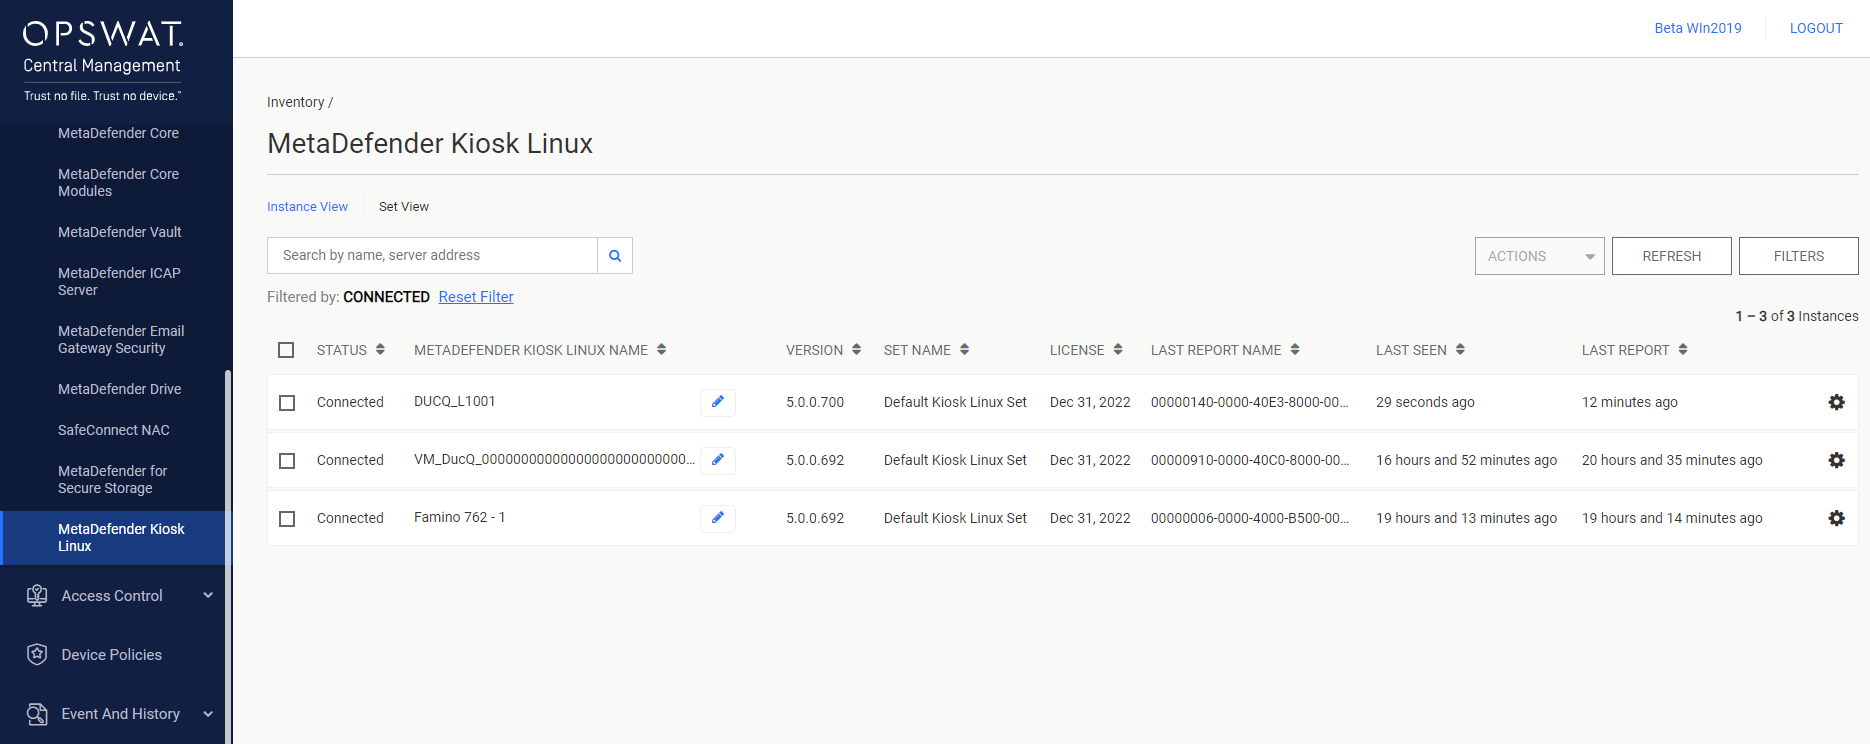Click '19 hours and 13 minutes ago' cell

click(x=1466, y=518)
